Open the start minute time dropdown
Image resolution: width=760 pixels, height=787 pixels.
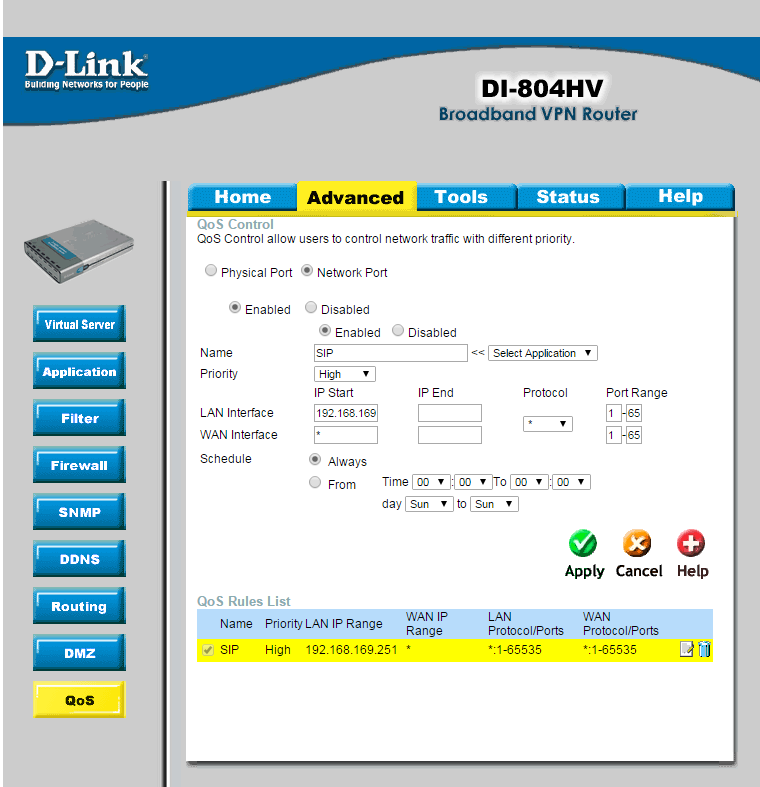(473, 482)
